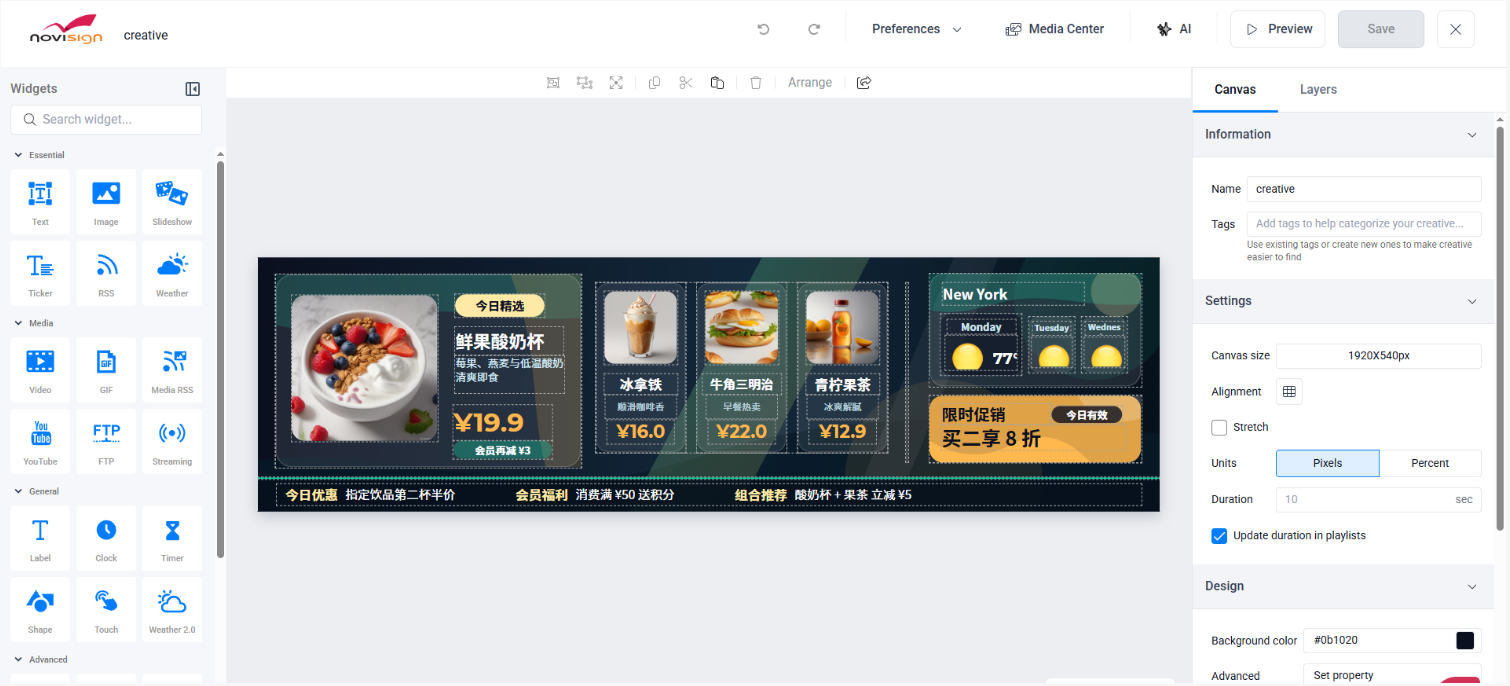Choose the Ticker widget

[40, 273]
